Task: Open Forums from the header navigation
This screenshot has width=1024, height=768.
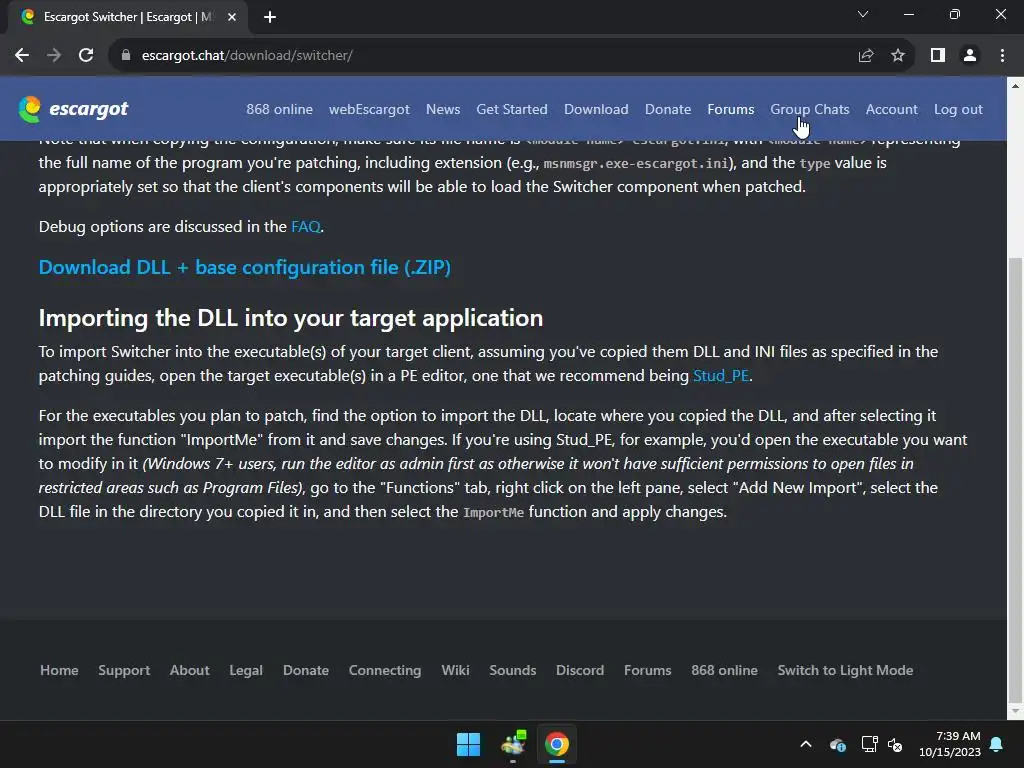Action: (x=731, y=109)
